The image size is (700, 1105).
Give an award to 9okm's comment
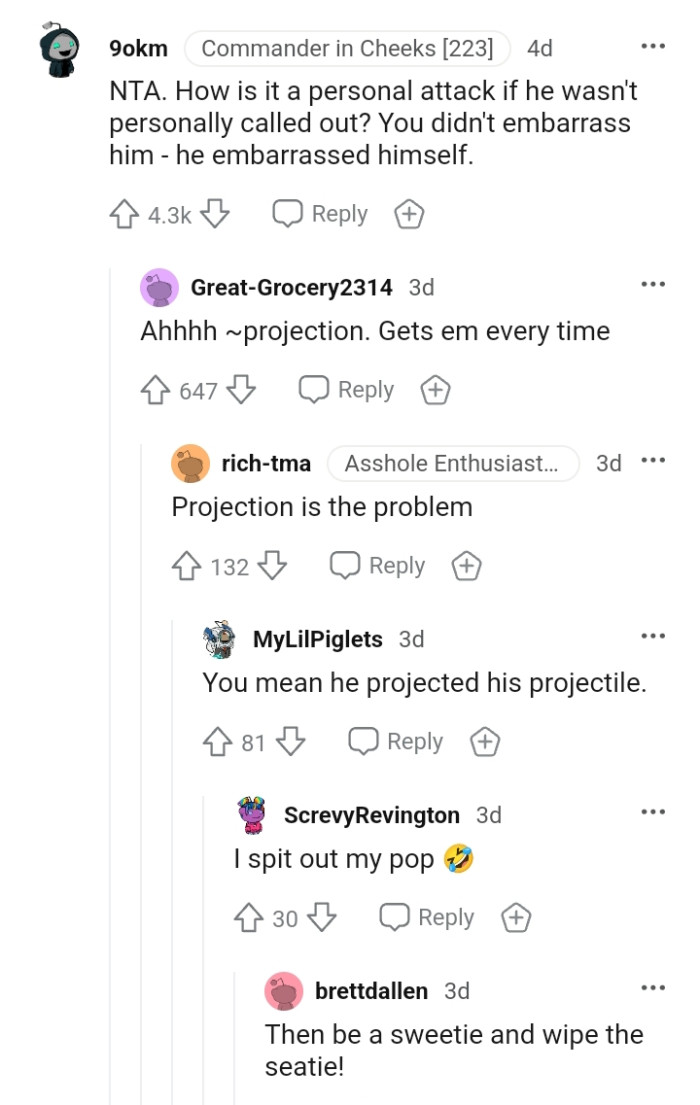pos(408,213)
